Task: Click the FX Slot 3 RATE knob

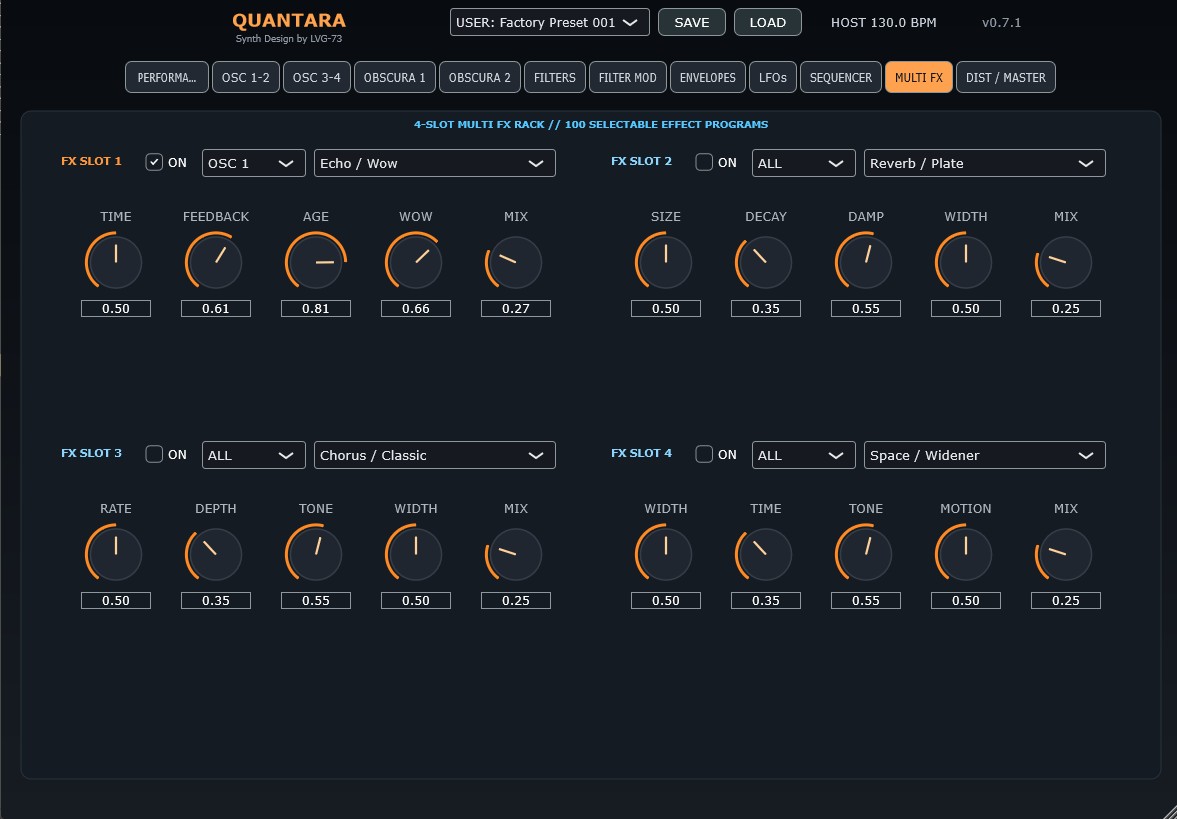Action: click(x=115, y=554)
